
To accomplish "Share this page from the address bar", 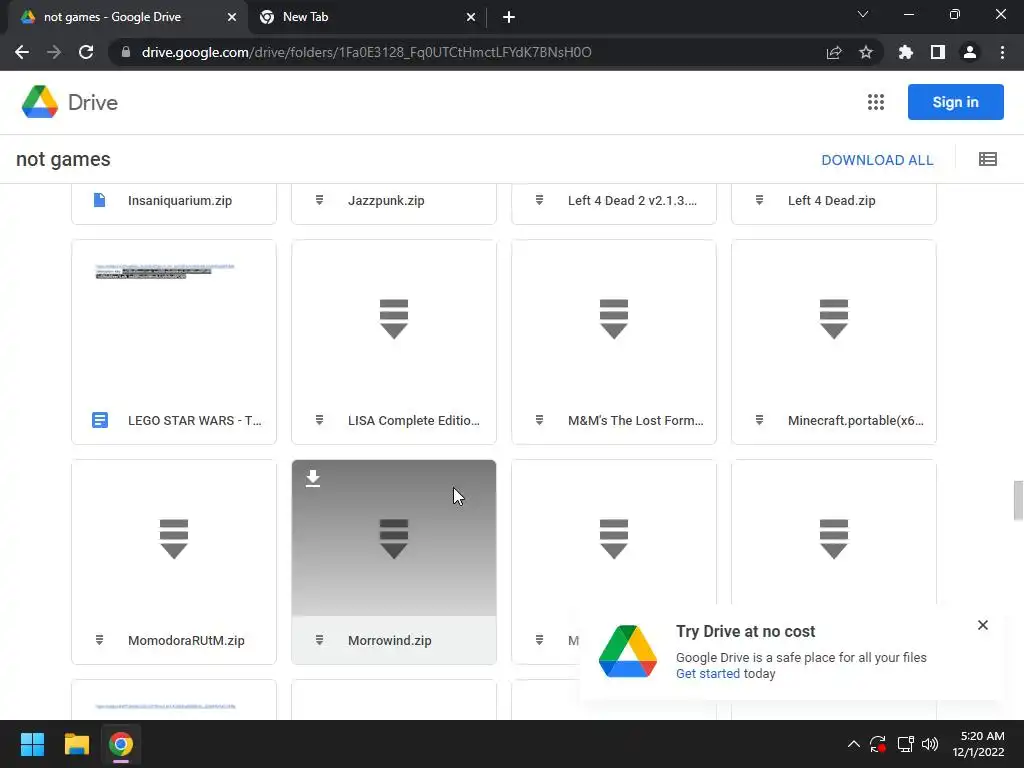I will click(834, 52).
